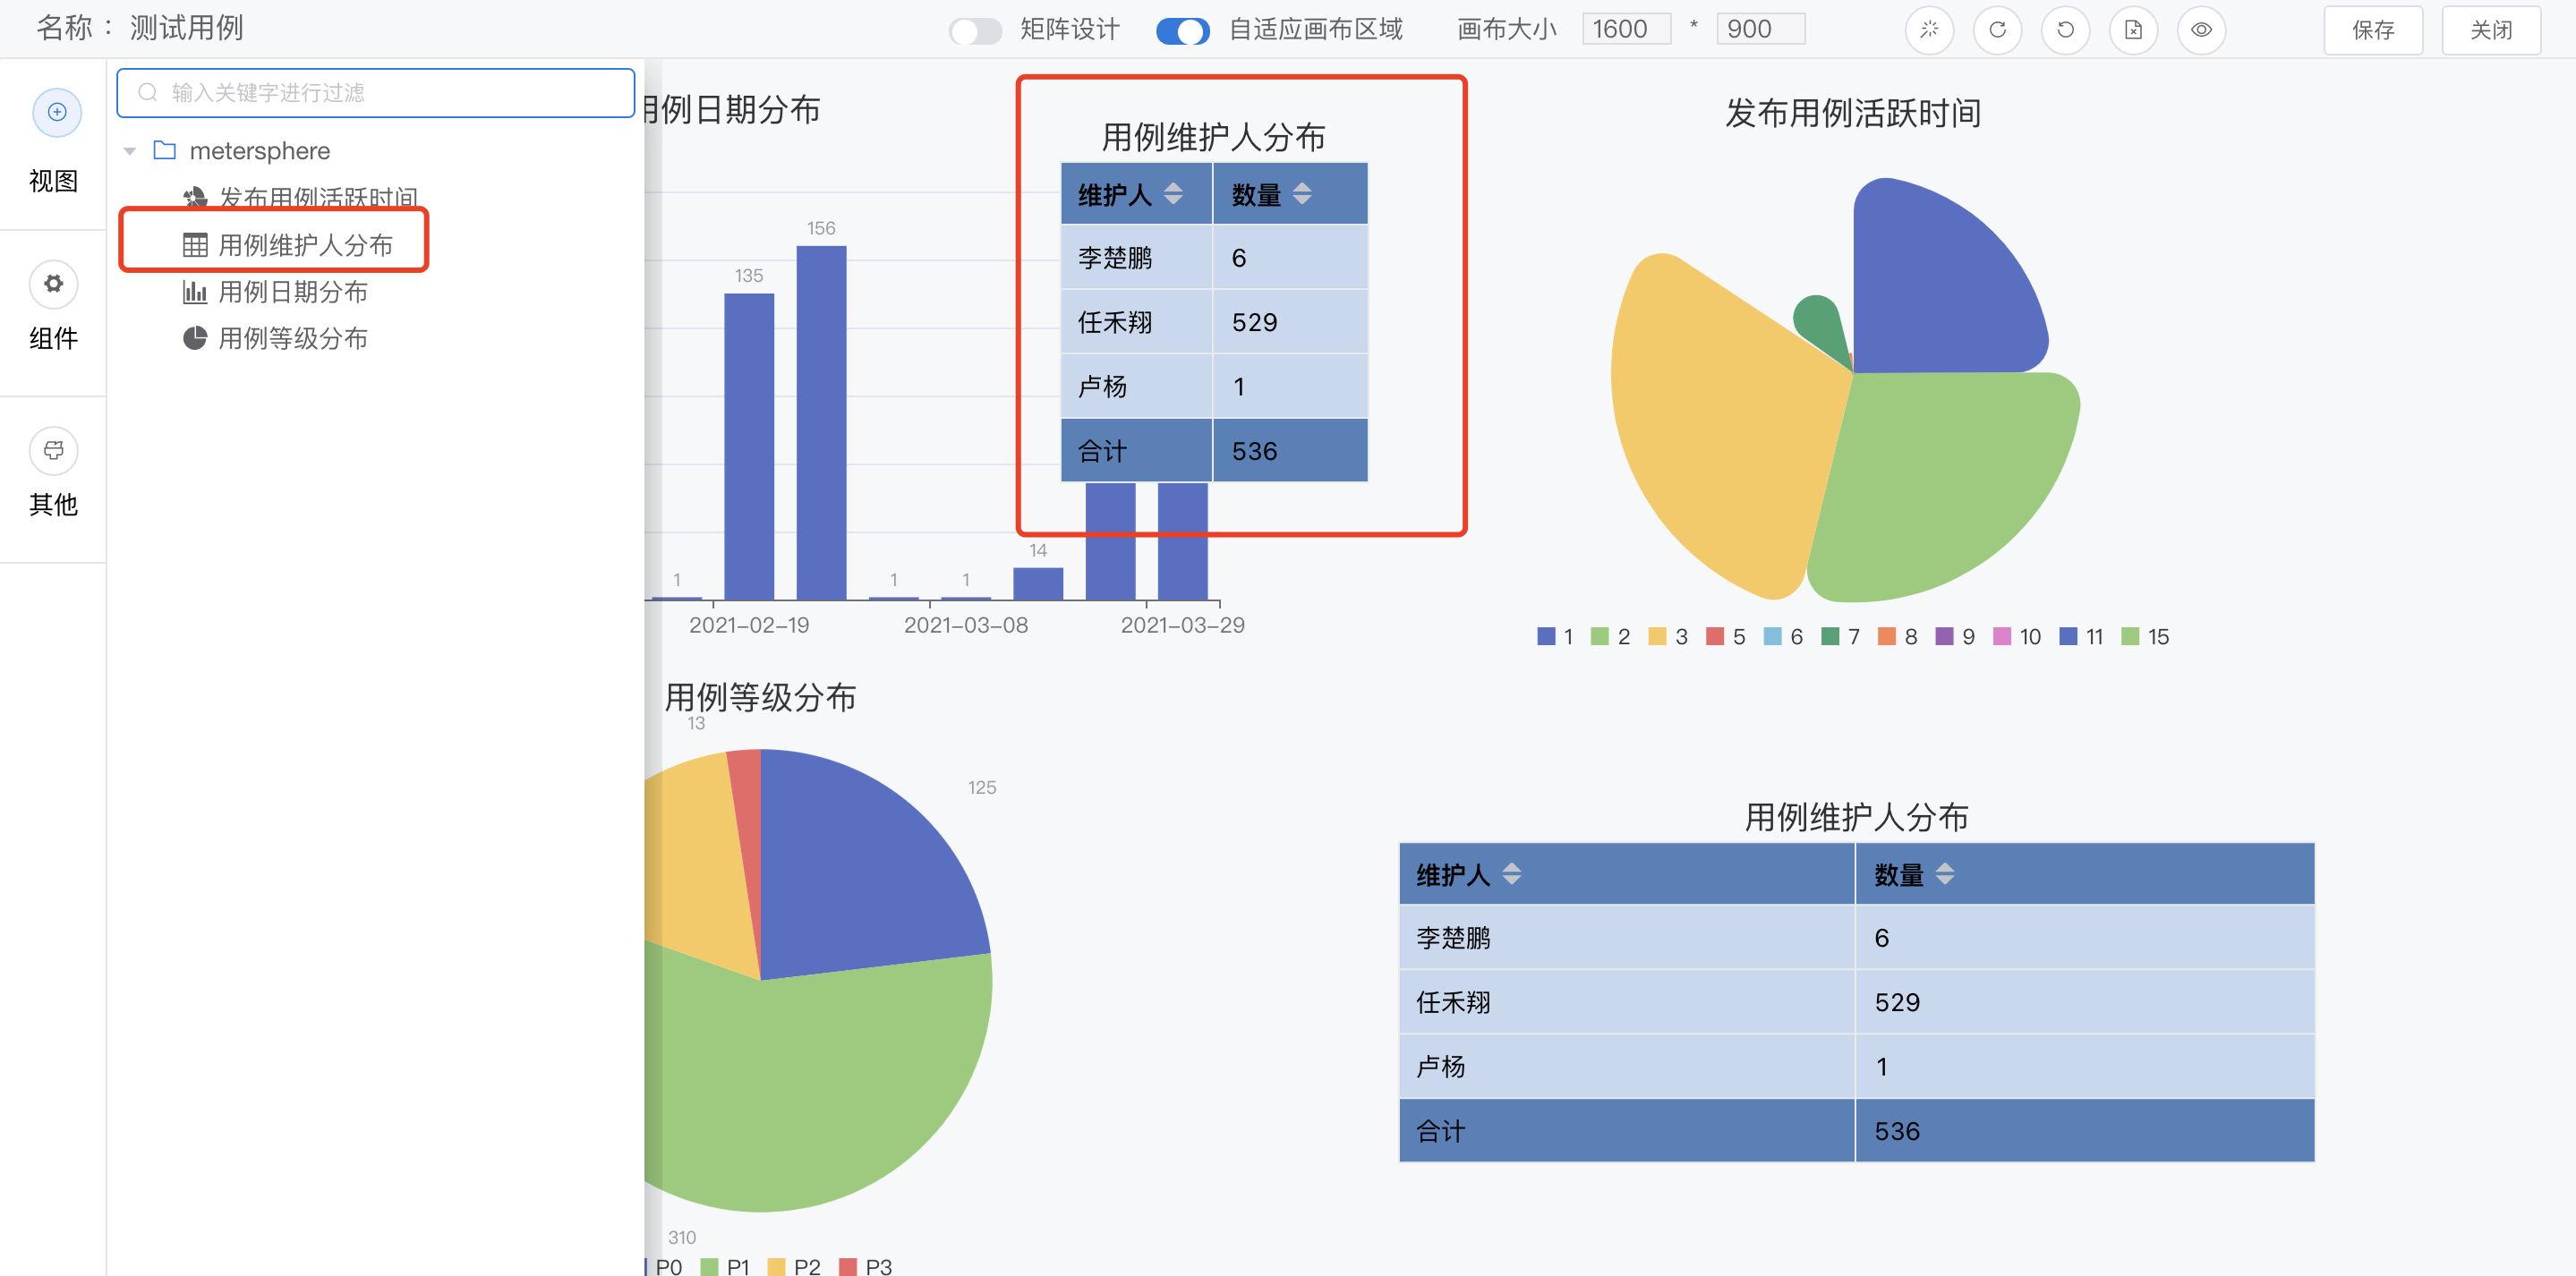Screen dimensions: 2576x1276
Task: Select 用例等级分布 view in tree
Action: [x=292, y=338]
